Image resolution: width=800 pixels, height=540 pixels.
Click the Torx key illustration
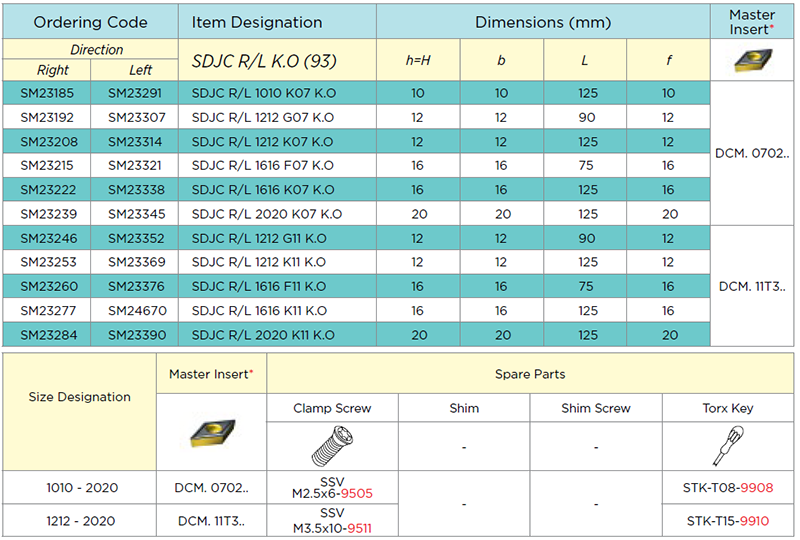tap(728, 446)
